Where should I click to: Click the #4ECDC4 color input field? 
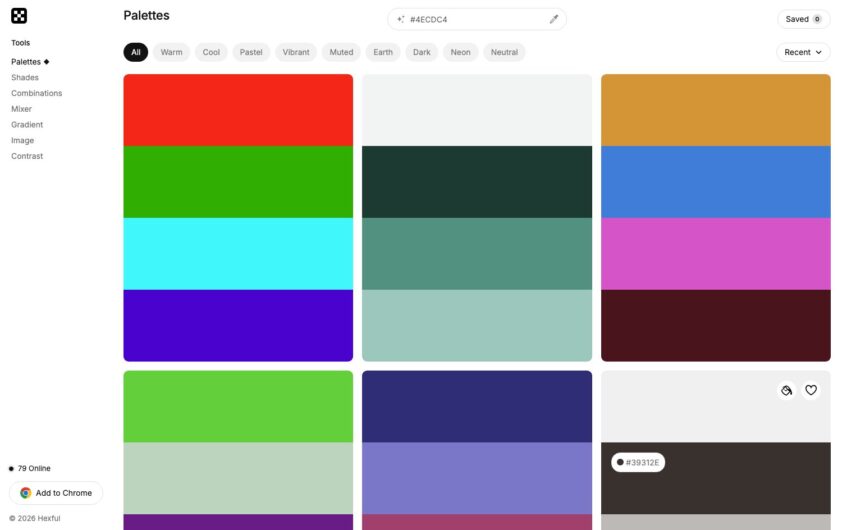click(x=477, y=19)
